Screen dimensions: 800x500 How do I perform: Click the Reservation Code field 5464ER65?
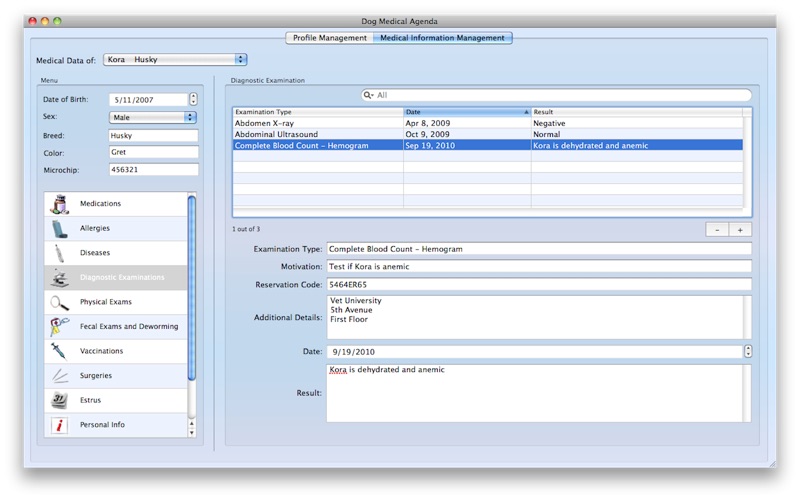coord(539,285)
